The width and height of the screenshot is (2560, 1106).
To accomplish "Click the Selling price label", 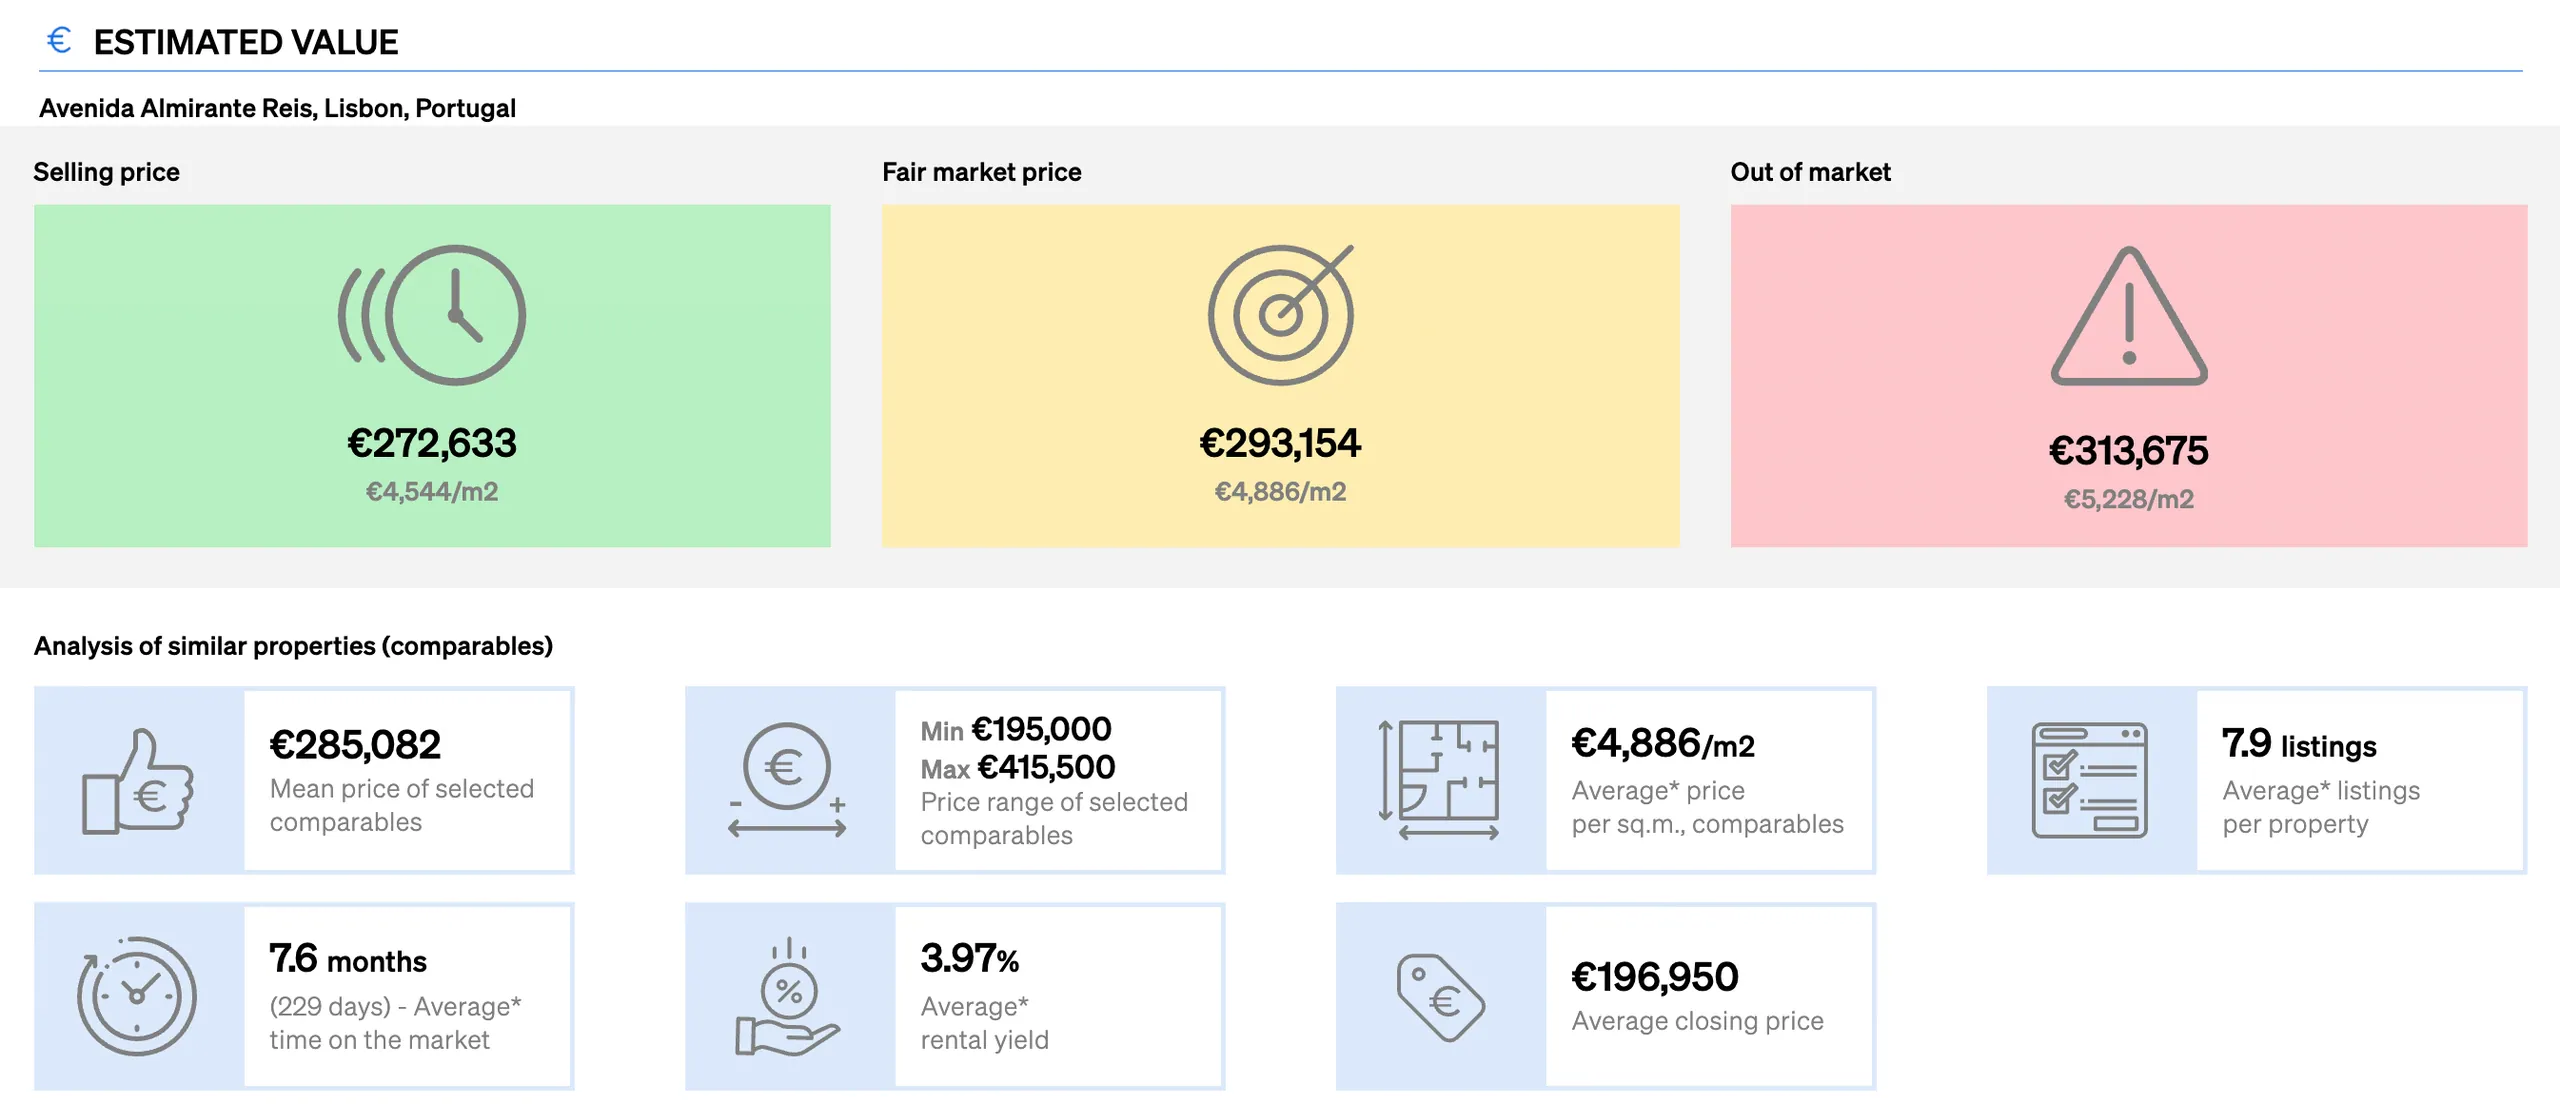I will tap(107, 172).
